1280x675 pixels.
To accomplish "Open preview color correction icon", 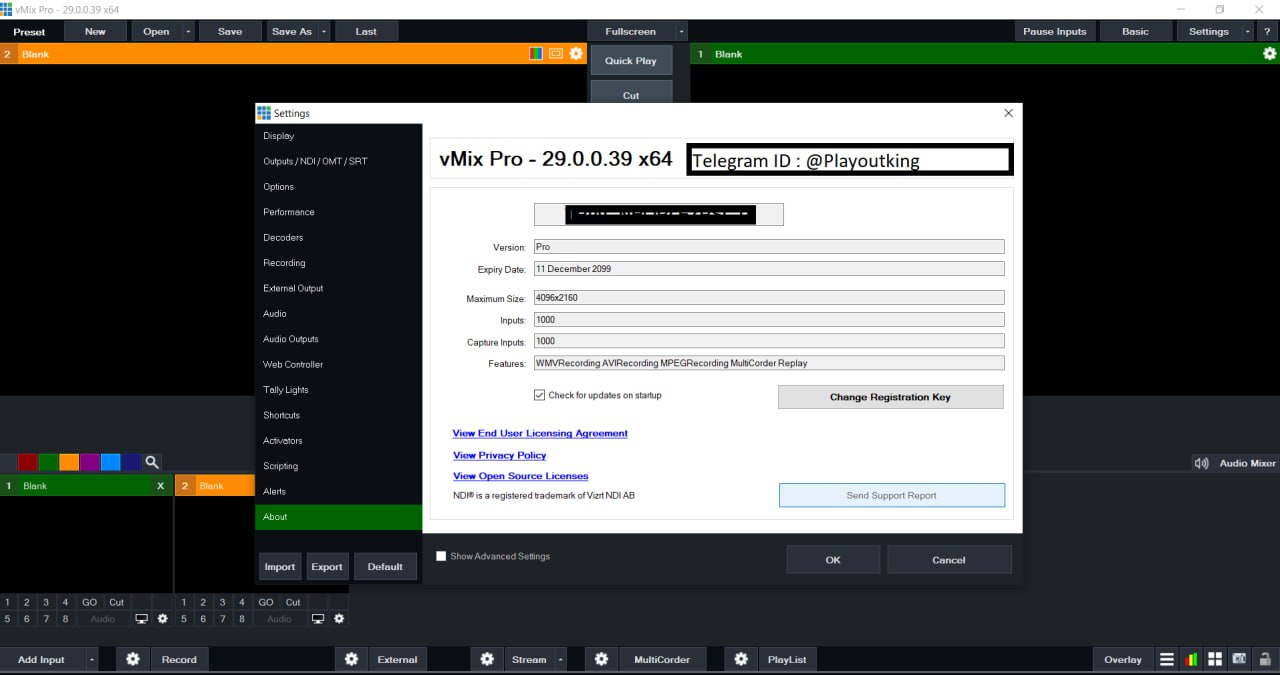I will point(536,54).
